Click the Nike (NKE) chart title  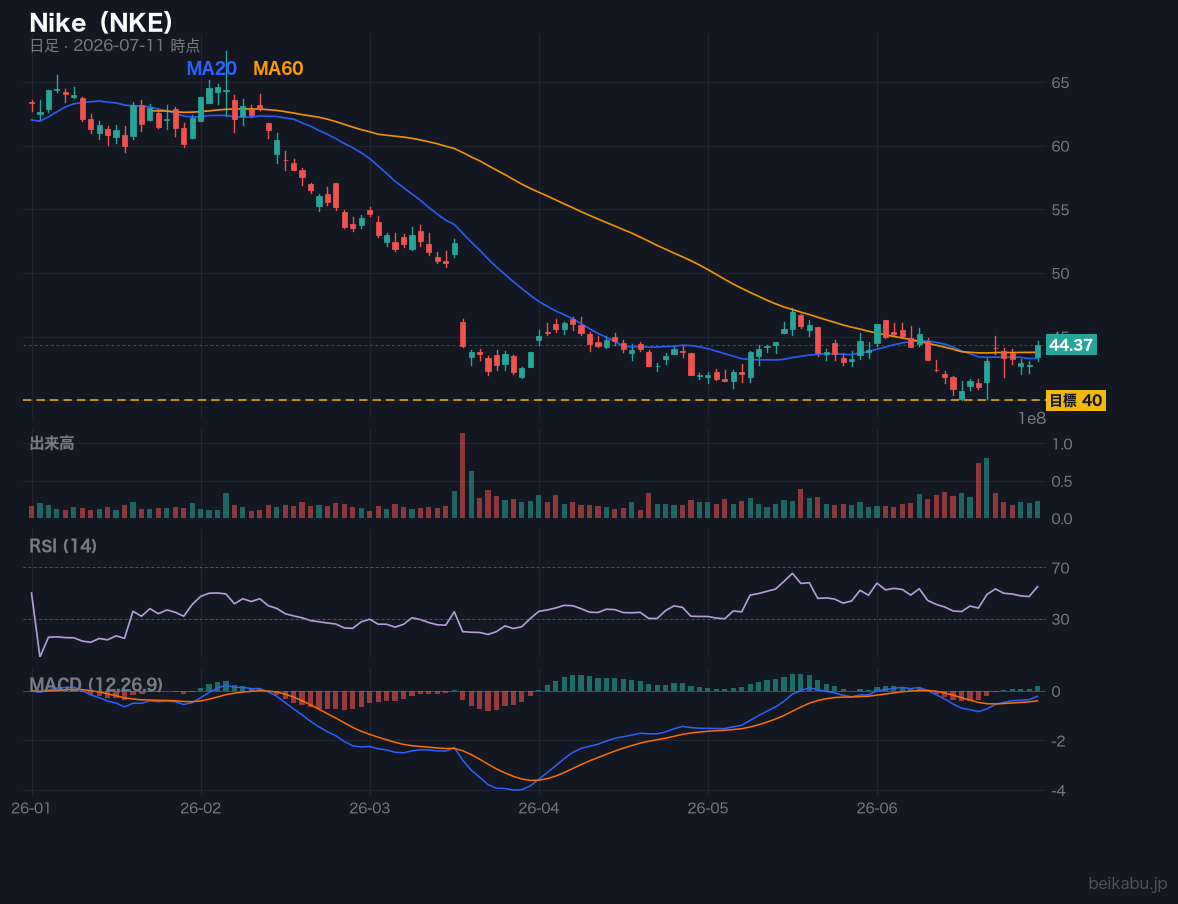(x=101, y=23)
